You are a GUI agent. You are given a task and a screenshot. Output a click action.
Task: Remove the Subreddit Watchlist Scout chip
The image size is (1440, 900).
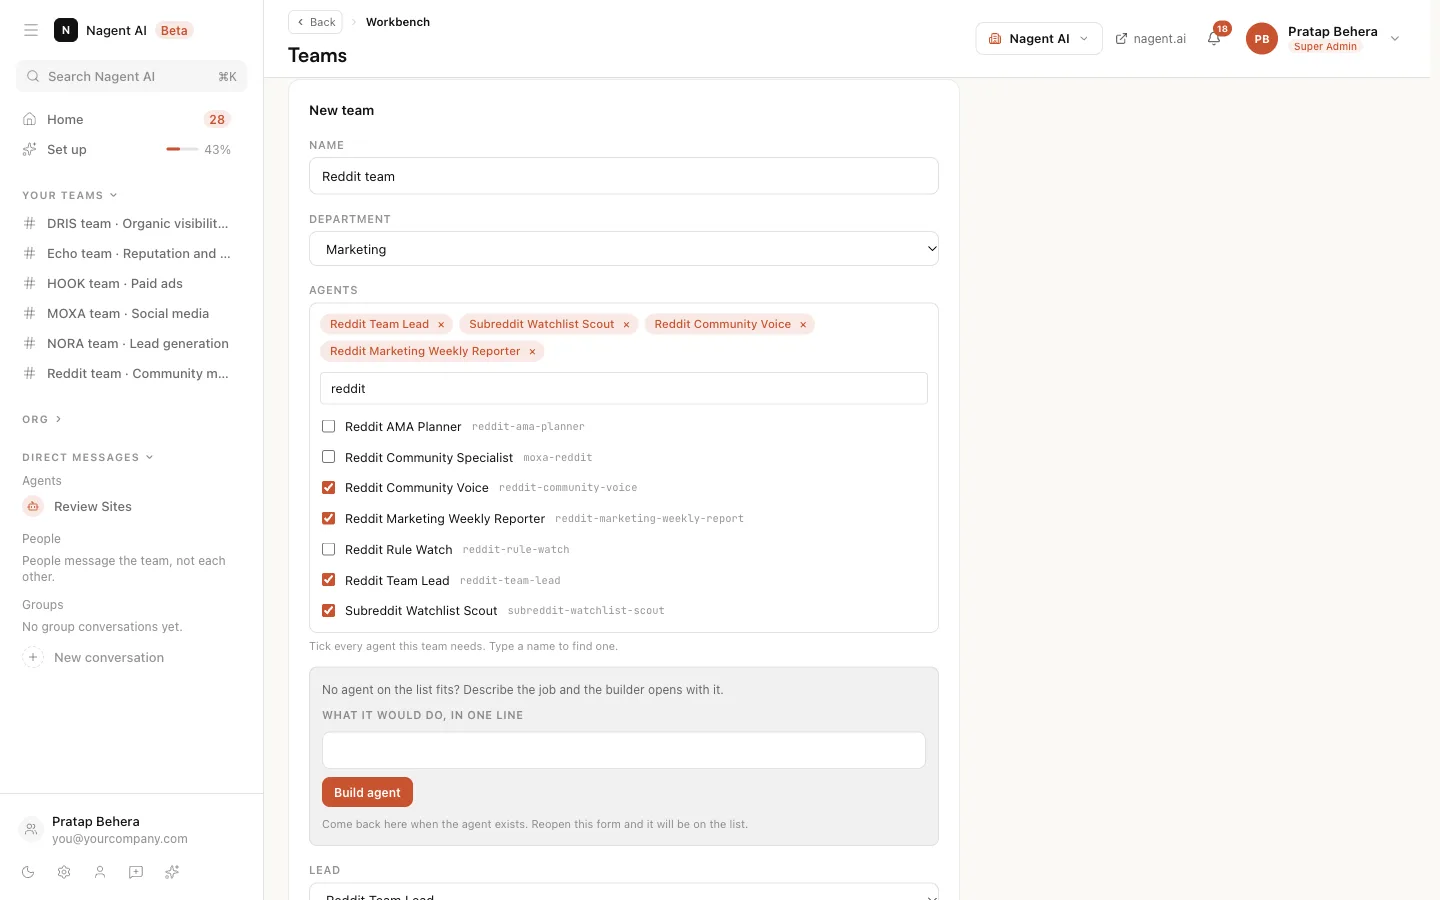(x=627, y=324)
